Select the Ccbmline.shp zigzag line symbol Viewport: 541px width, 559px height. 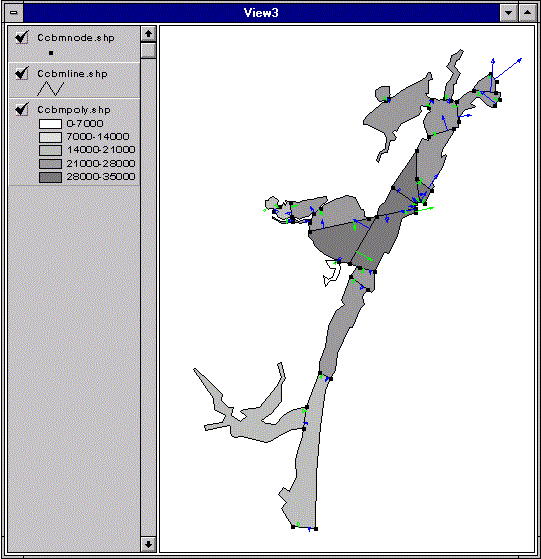point(51,89)
